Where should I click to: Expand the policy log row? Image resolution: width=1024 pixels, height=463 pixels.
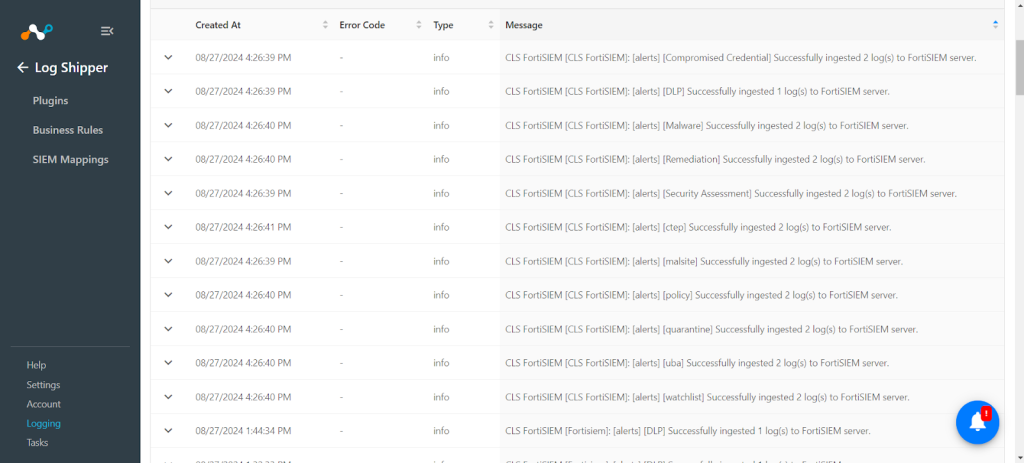[168, 295]
